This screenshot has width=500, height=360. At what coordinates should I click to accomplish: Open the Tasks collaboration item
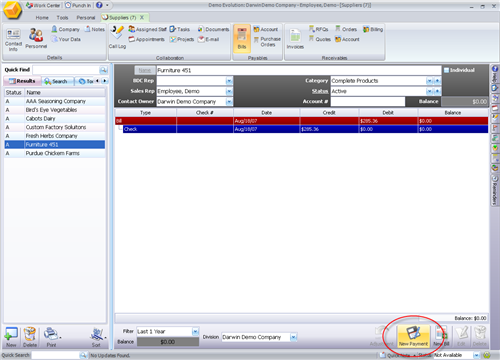click(x=180, y=29)
